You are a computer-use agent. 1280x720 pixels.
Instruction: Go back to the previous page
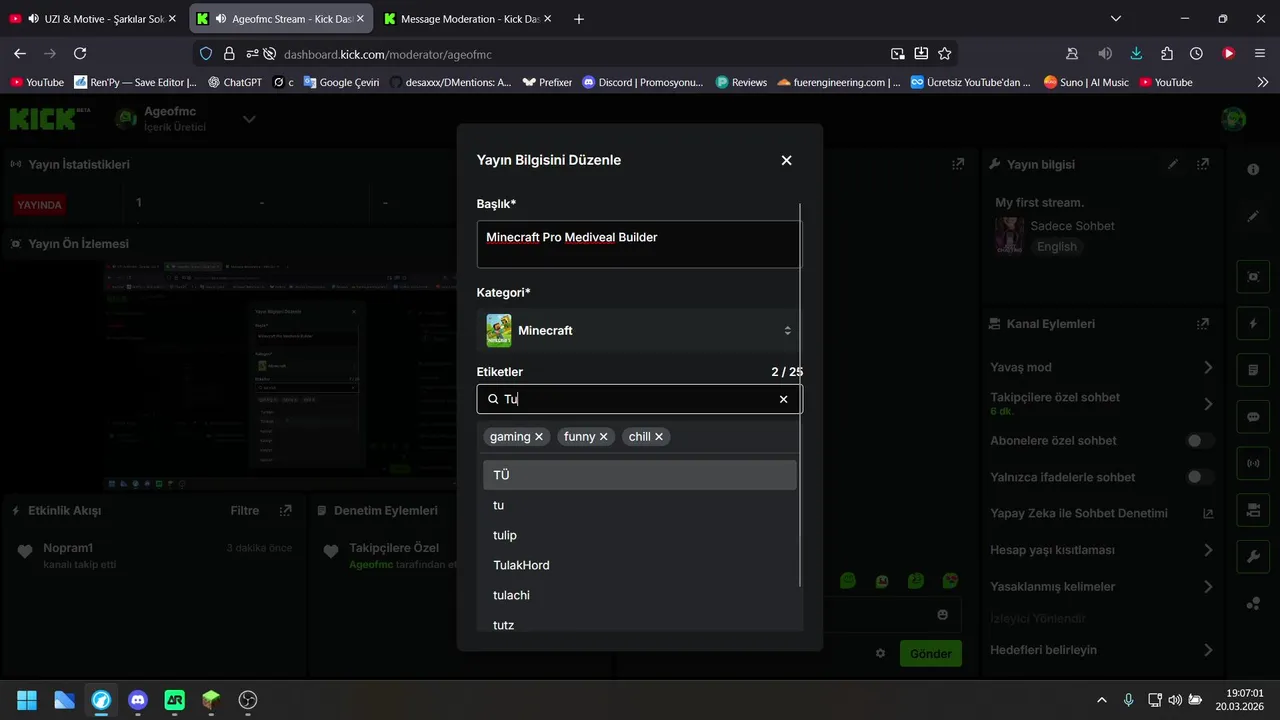20,54
